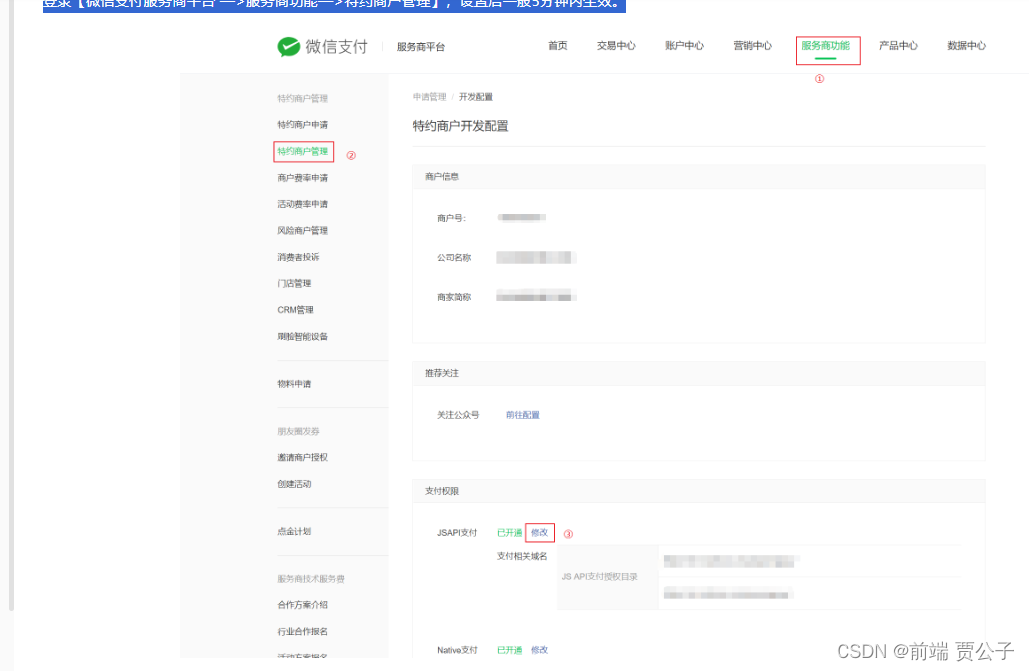
Task: Switch to 交易中心 in the top navigation
Action: [x=616, y=45]
